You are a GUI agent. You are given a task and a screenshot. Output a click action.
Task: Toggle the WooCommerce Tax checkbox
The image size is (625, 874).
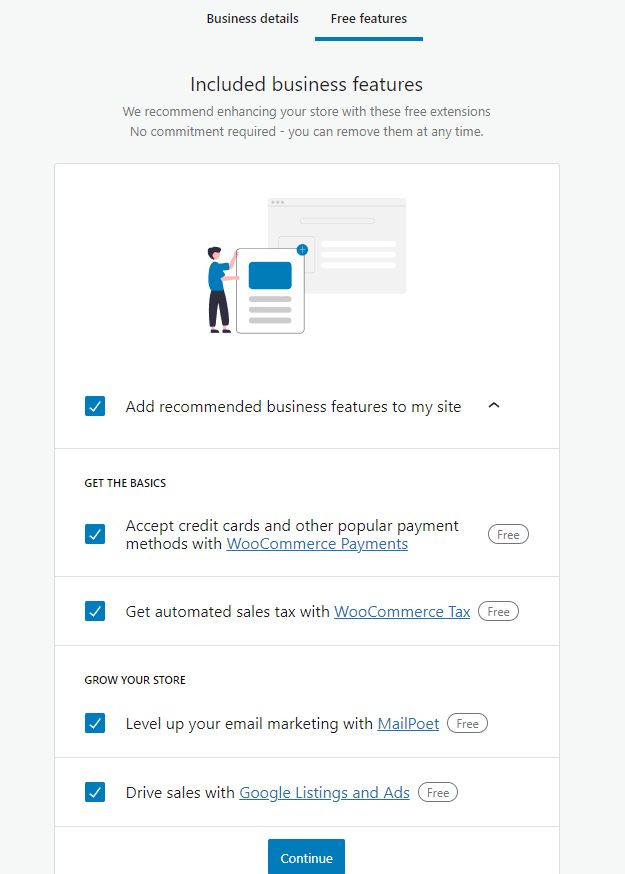[x=95, y=611]
